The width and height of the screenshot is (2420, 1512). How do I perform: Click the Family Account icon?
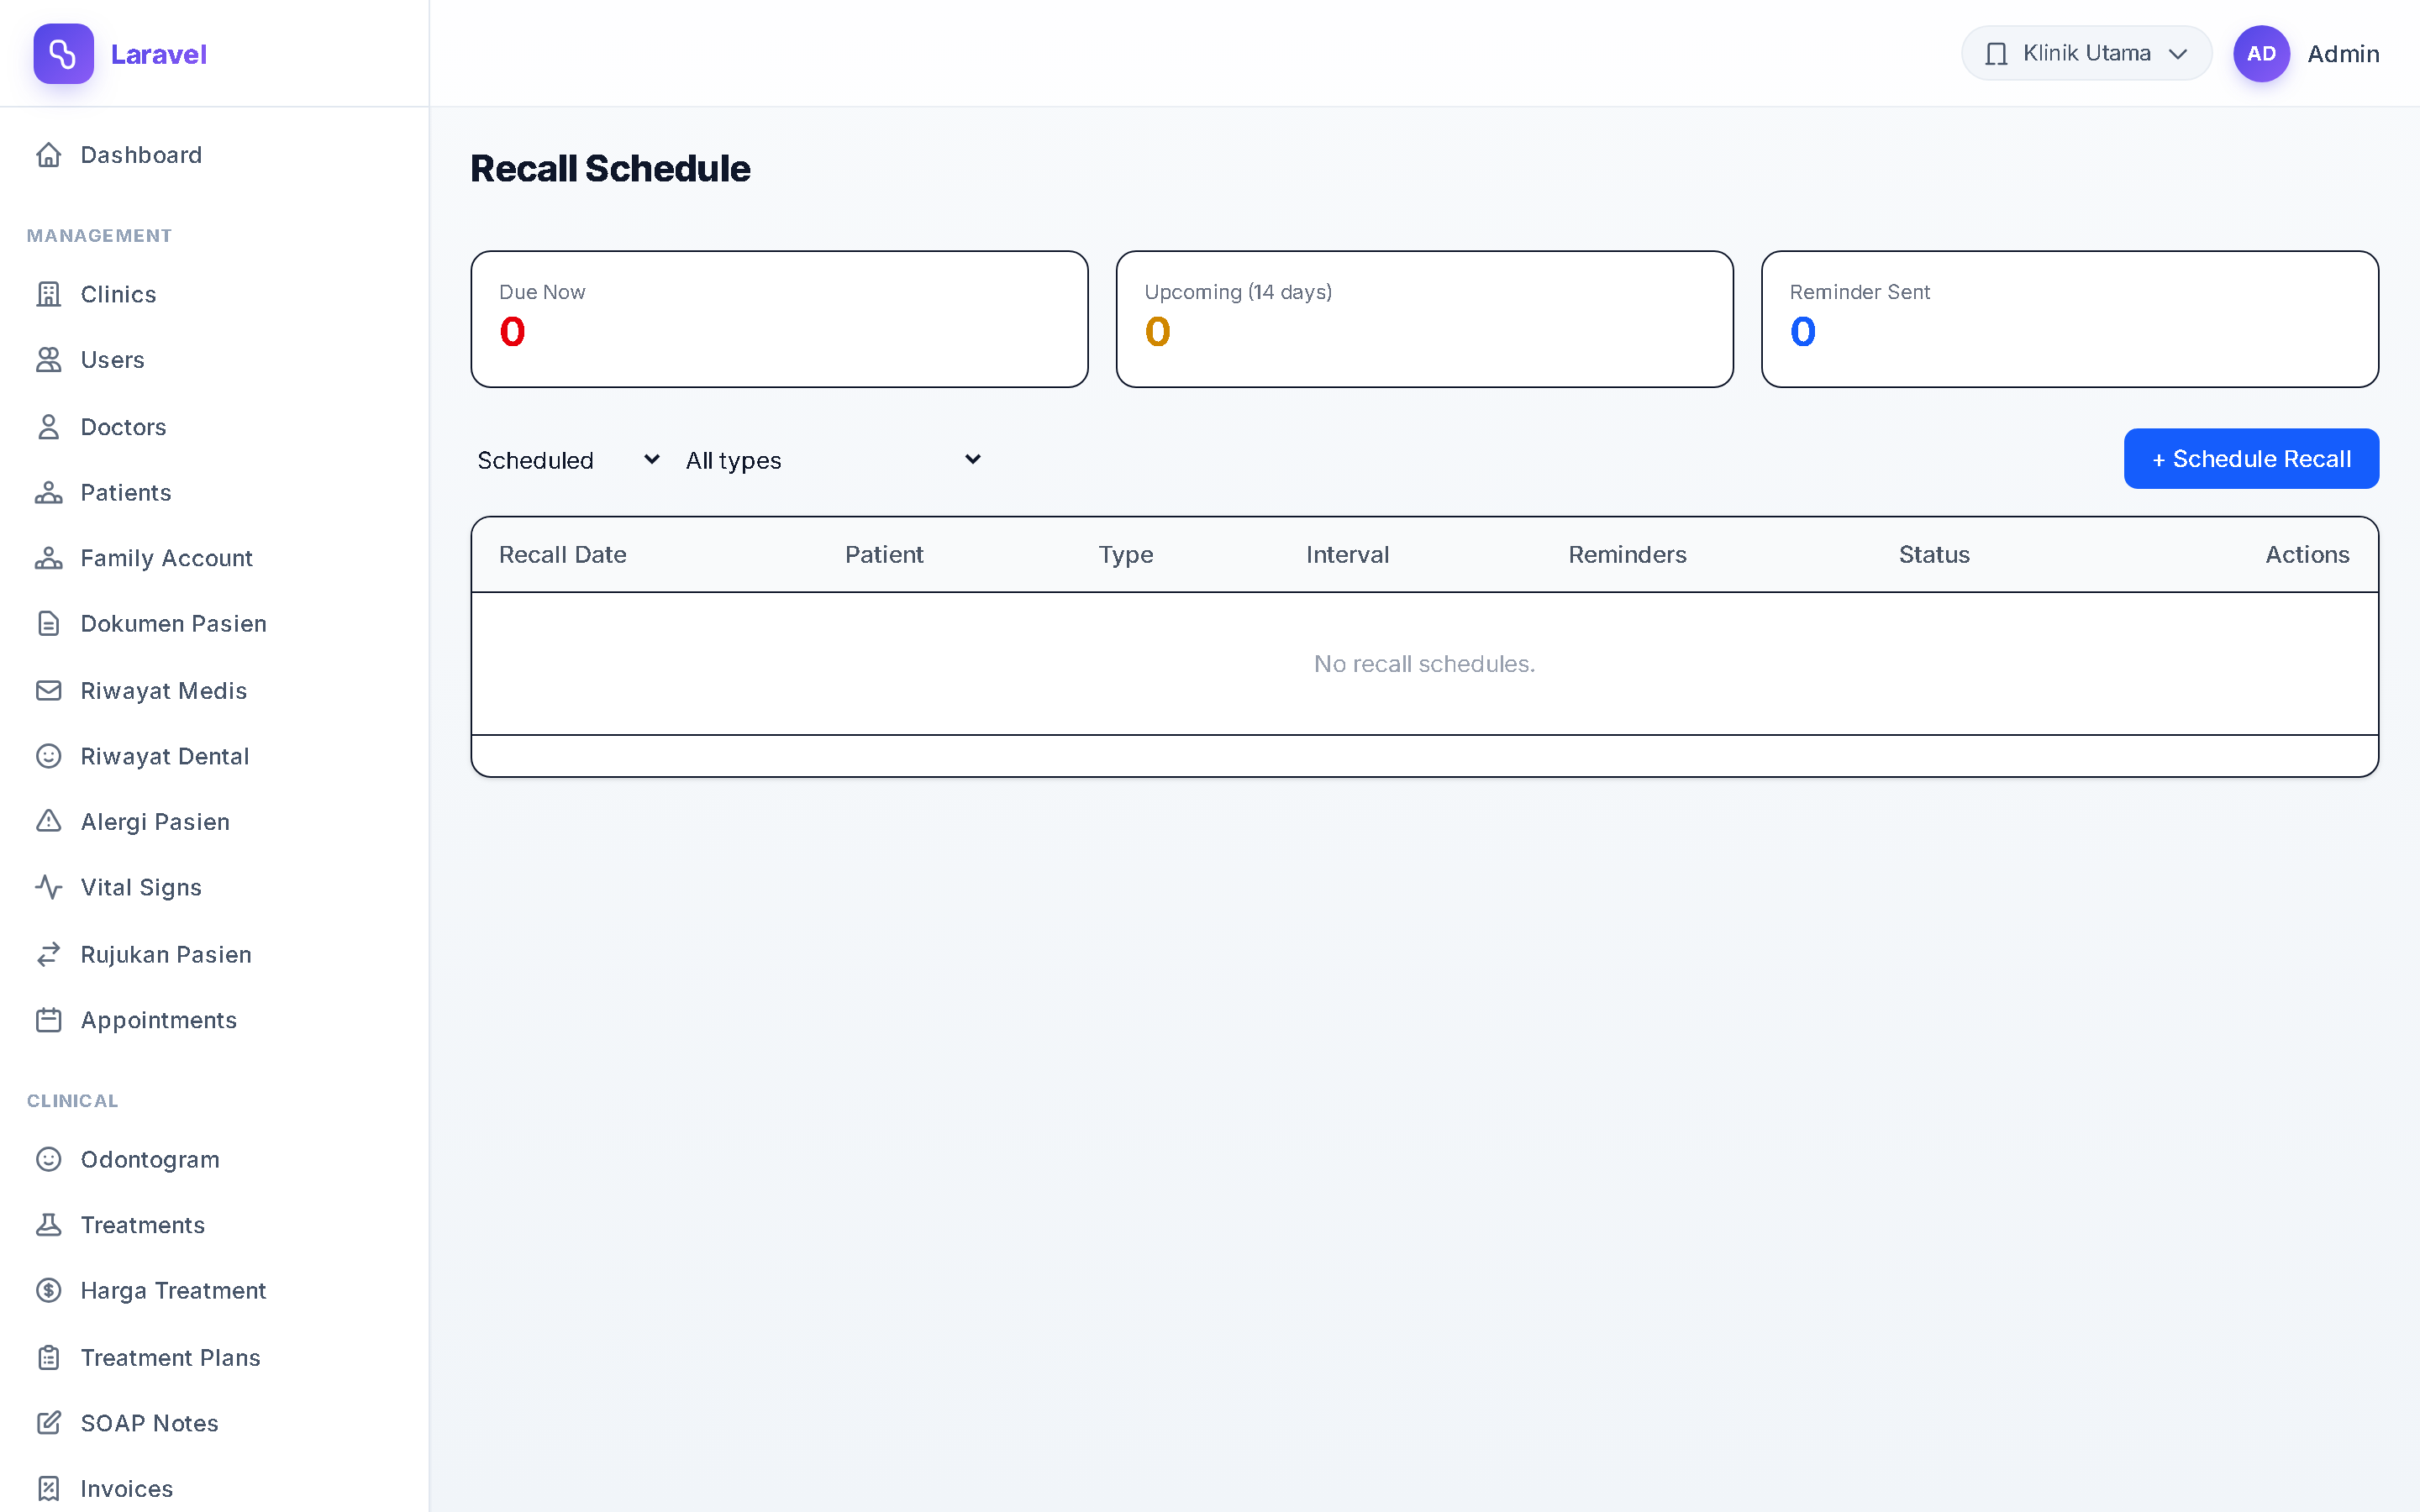click(x=49, y=558)
